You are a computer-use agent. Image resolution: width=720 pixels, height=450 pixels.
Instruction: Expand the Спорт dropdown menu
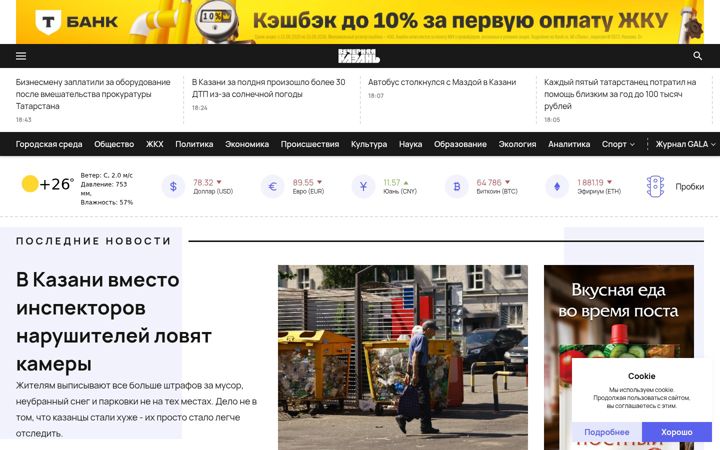point(618,144)
